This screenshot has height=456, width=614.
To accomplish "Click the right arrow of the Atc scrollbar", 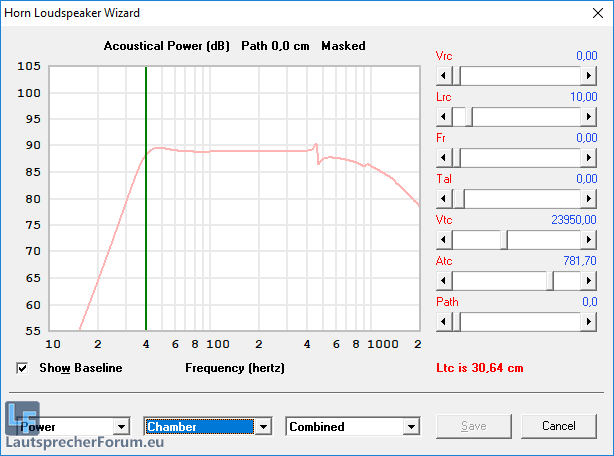I will coord(588,280).
